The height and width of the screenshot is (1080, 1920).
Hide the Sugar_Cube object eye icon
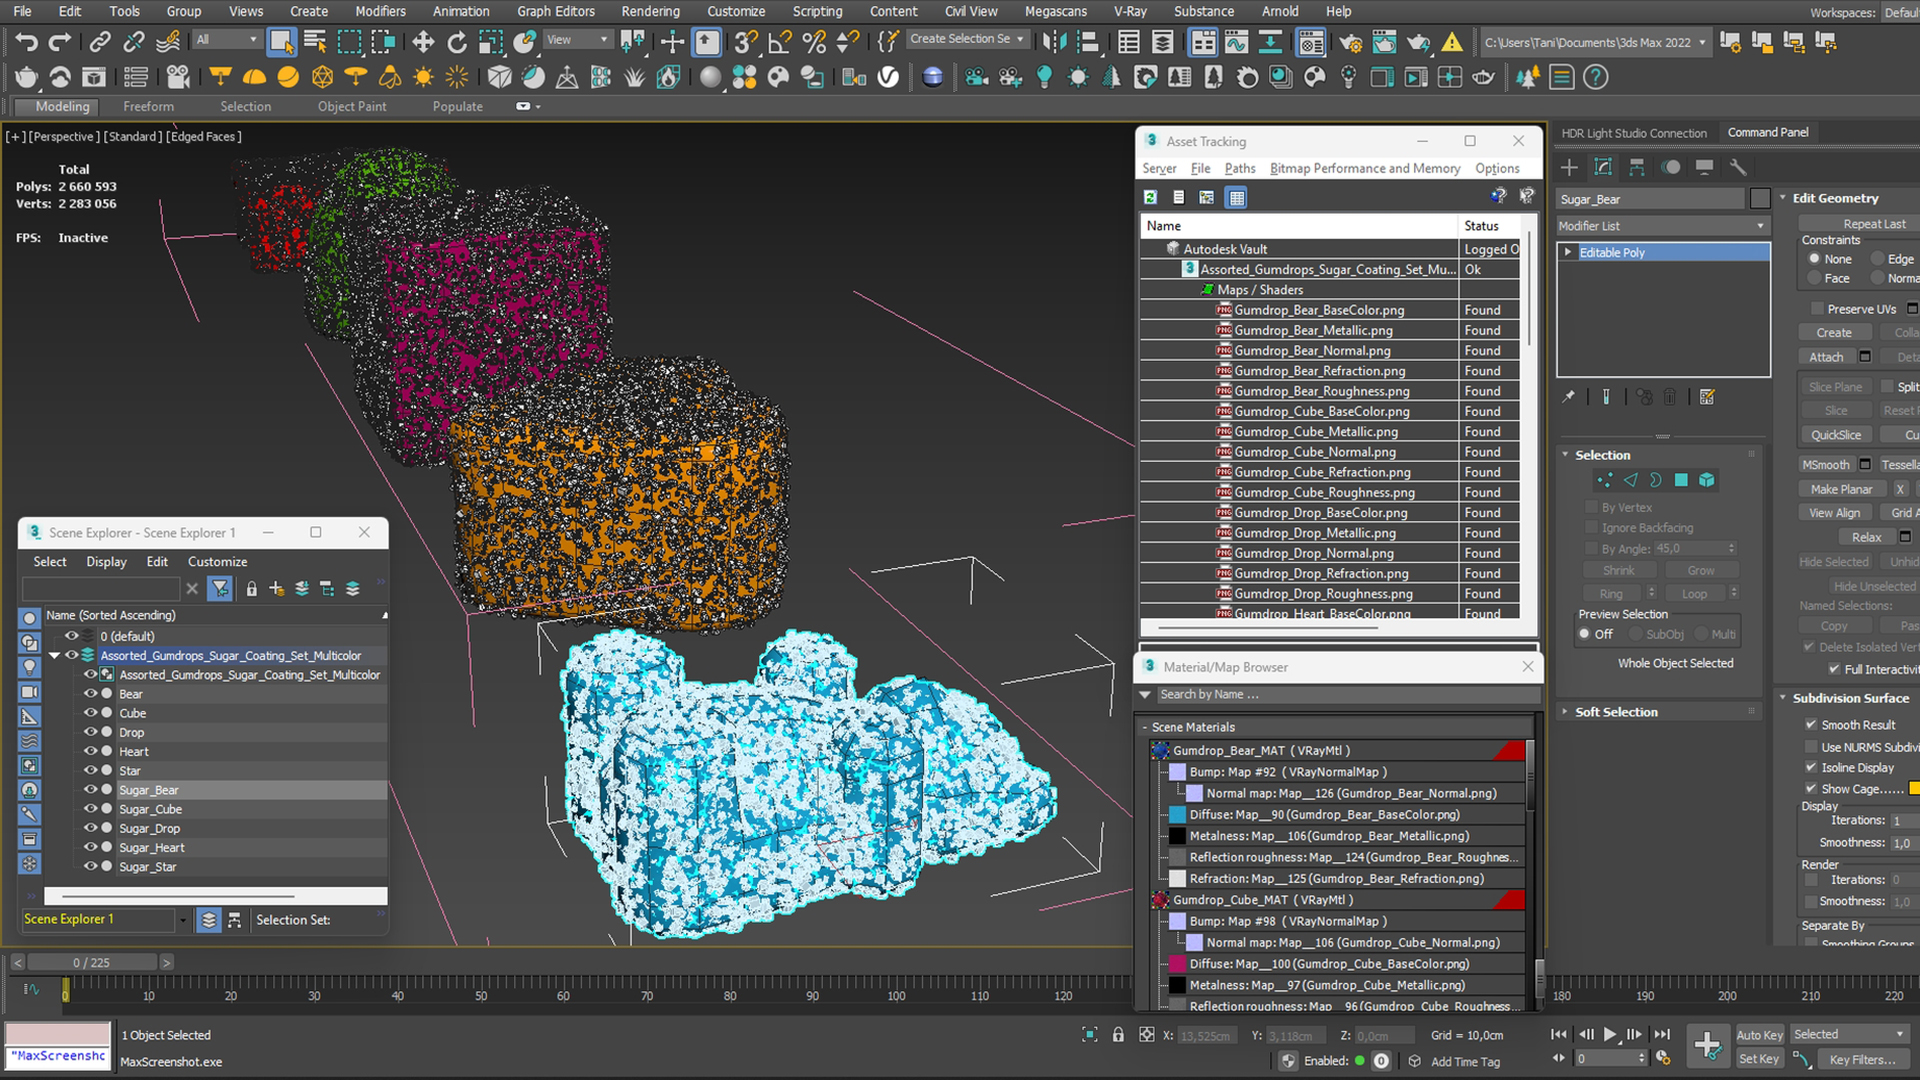coord(90,809)
